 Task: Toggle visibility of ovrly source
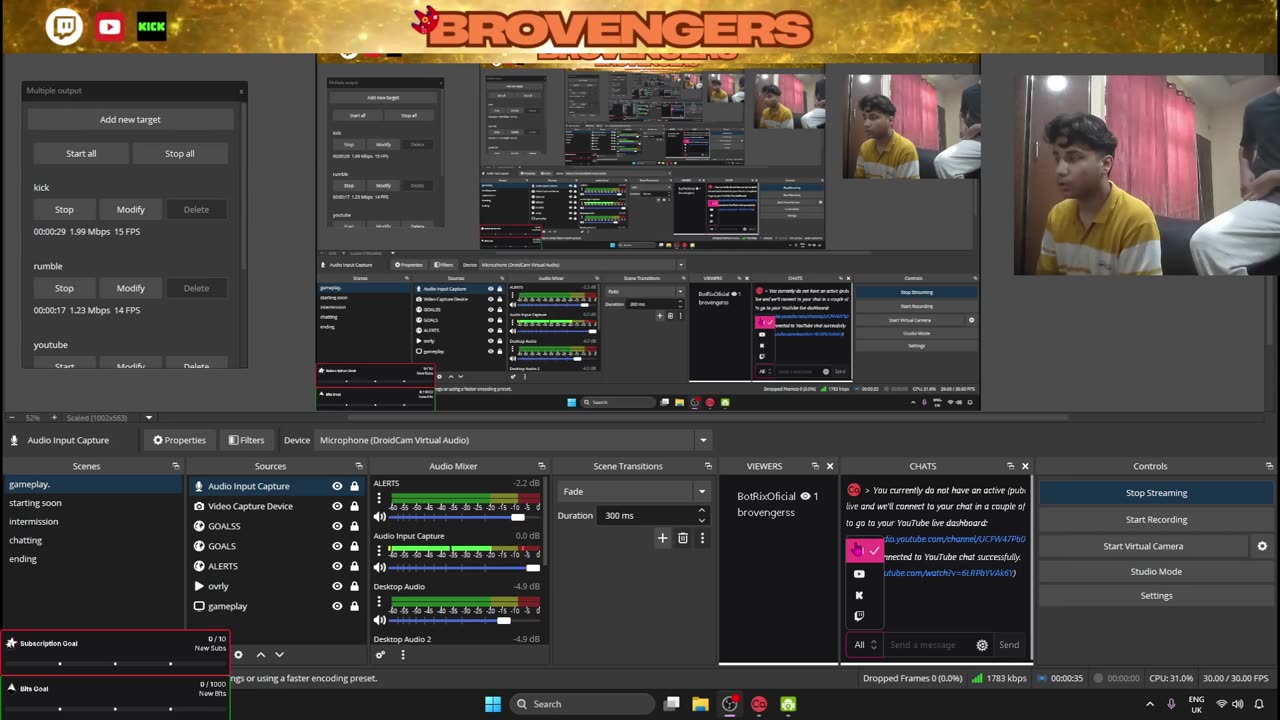(337, 586)
